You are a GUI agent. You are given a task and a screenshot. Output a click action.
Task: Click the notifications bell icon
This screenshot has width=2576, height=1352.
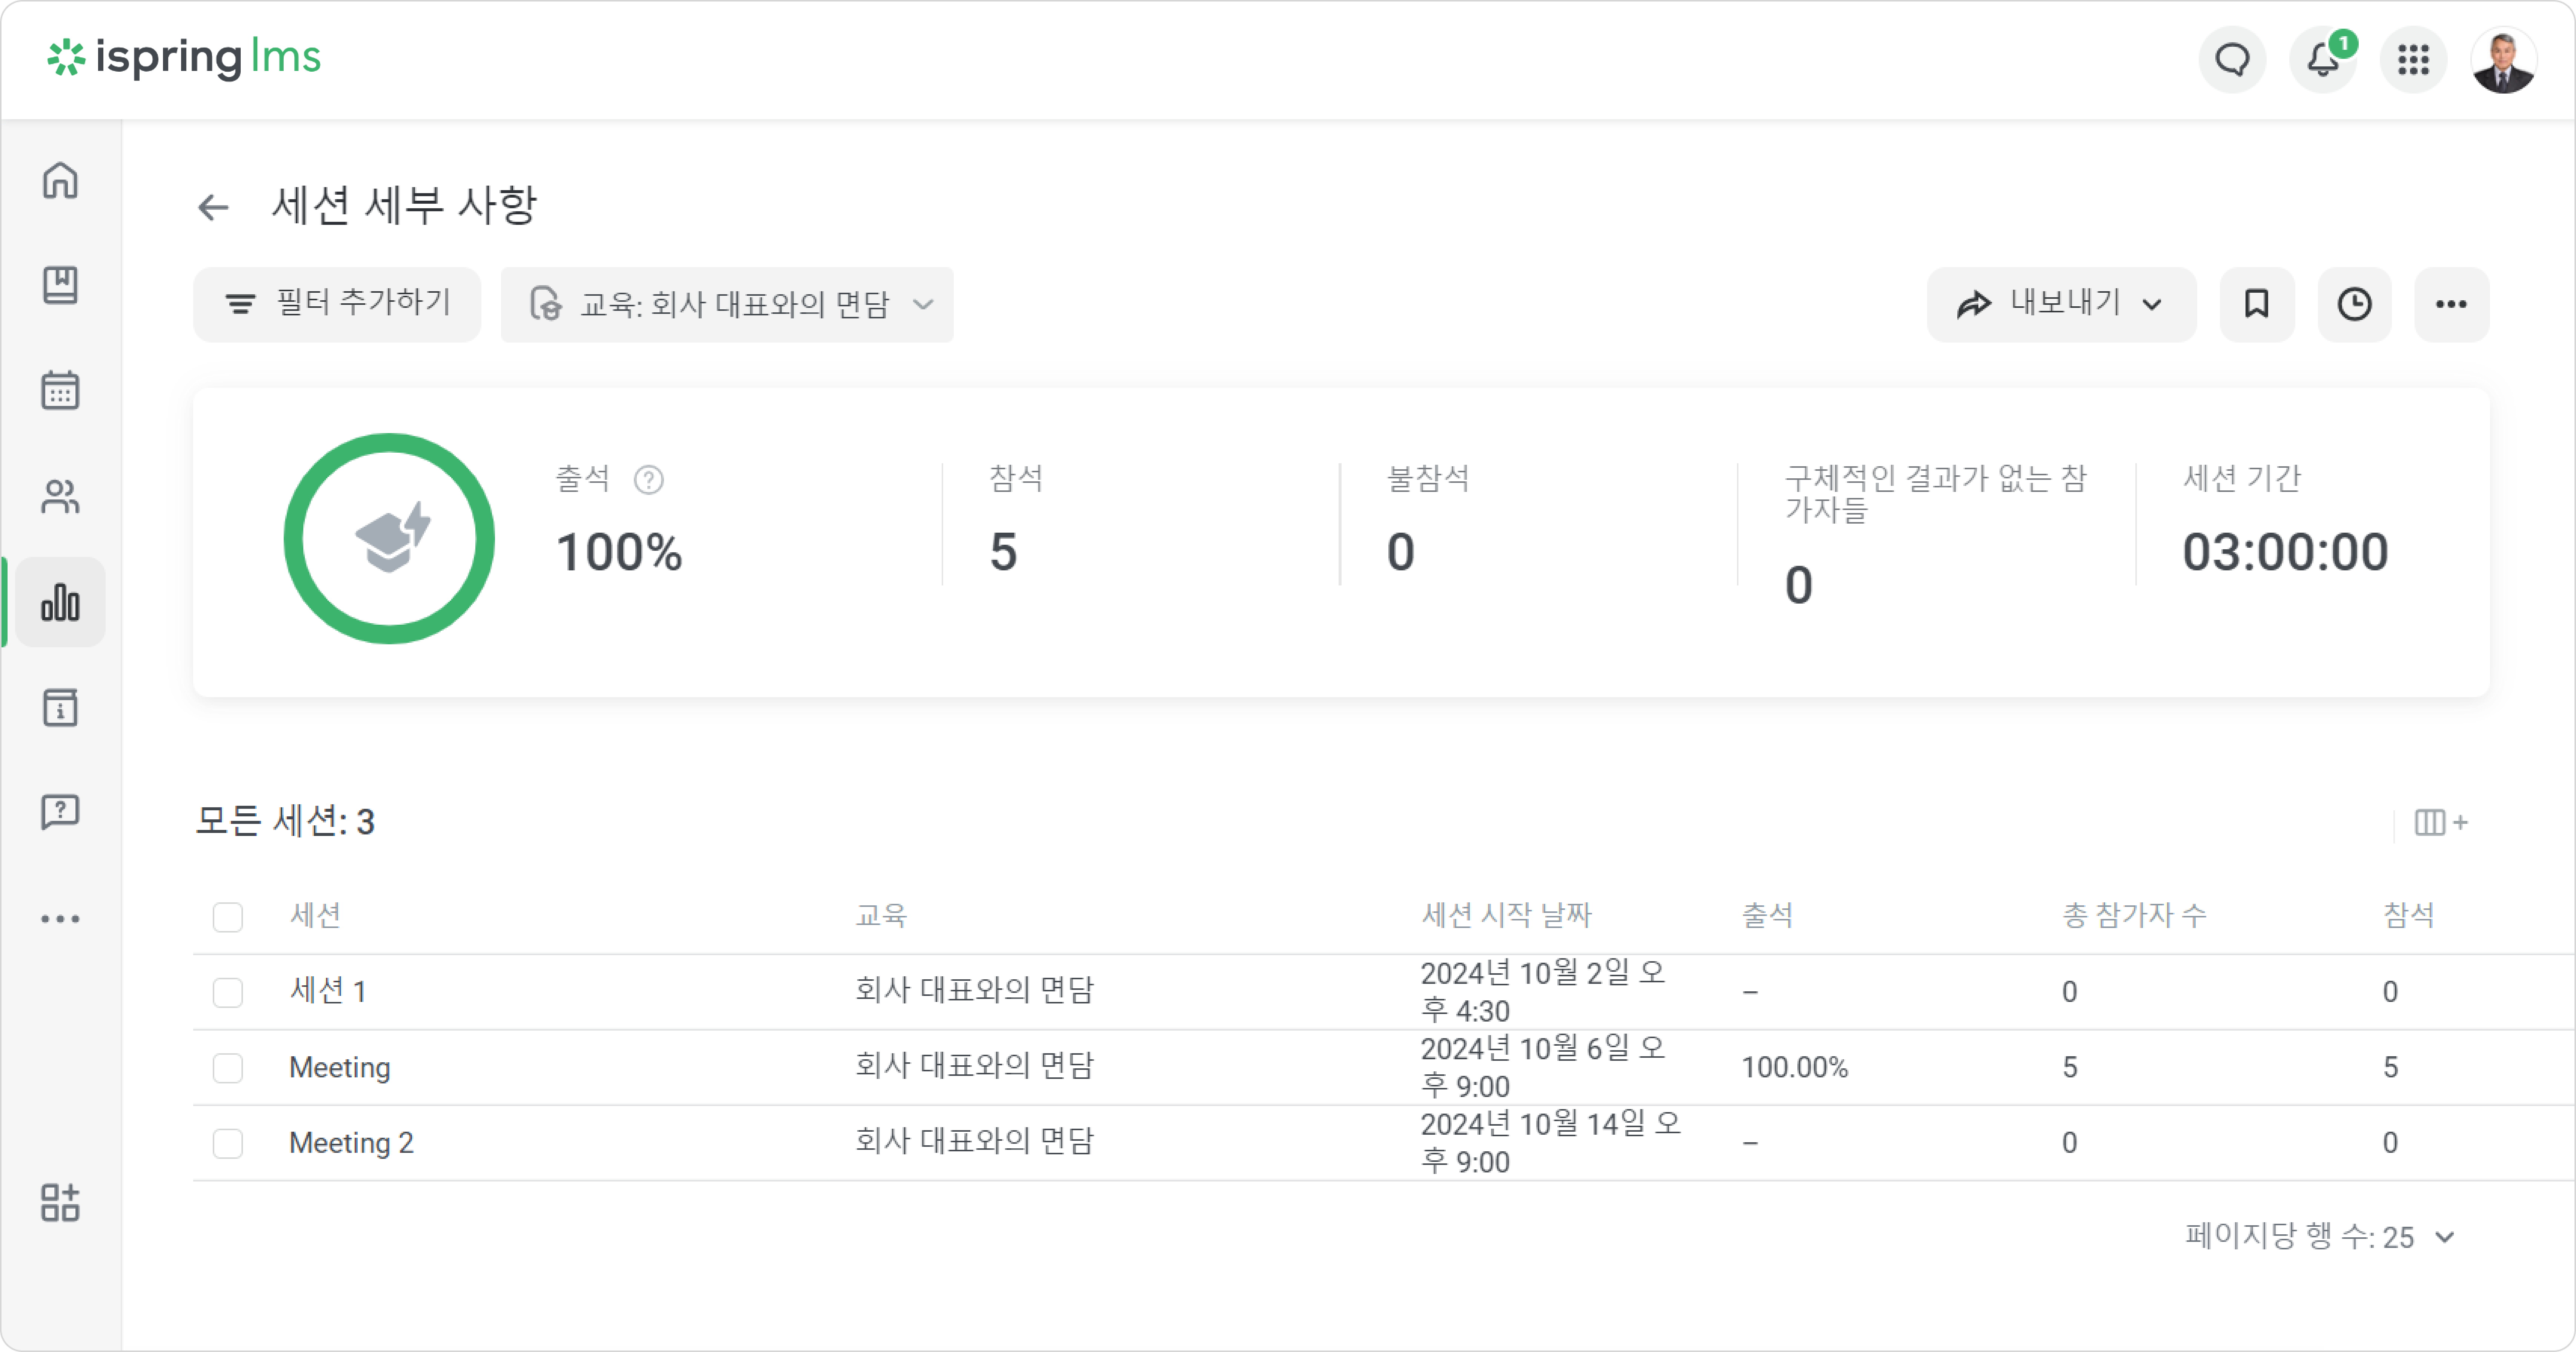click(2323, 60)
